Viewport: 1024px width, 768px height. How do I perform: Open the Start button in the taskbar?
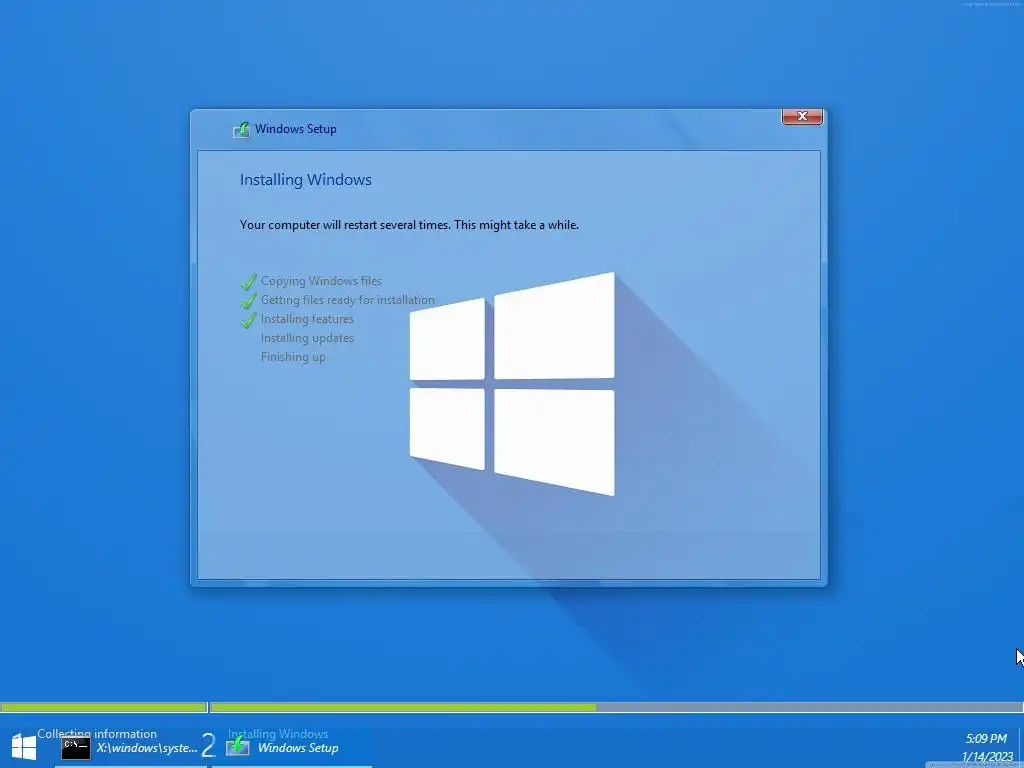pos(24,746)
